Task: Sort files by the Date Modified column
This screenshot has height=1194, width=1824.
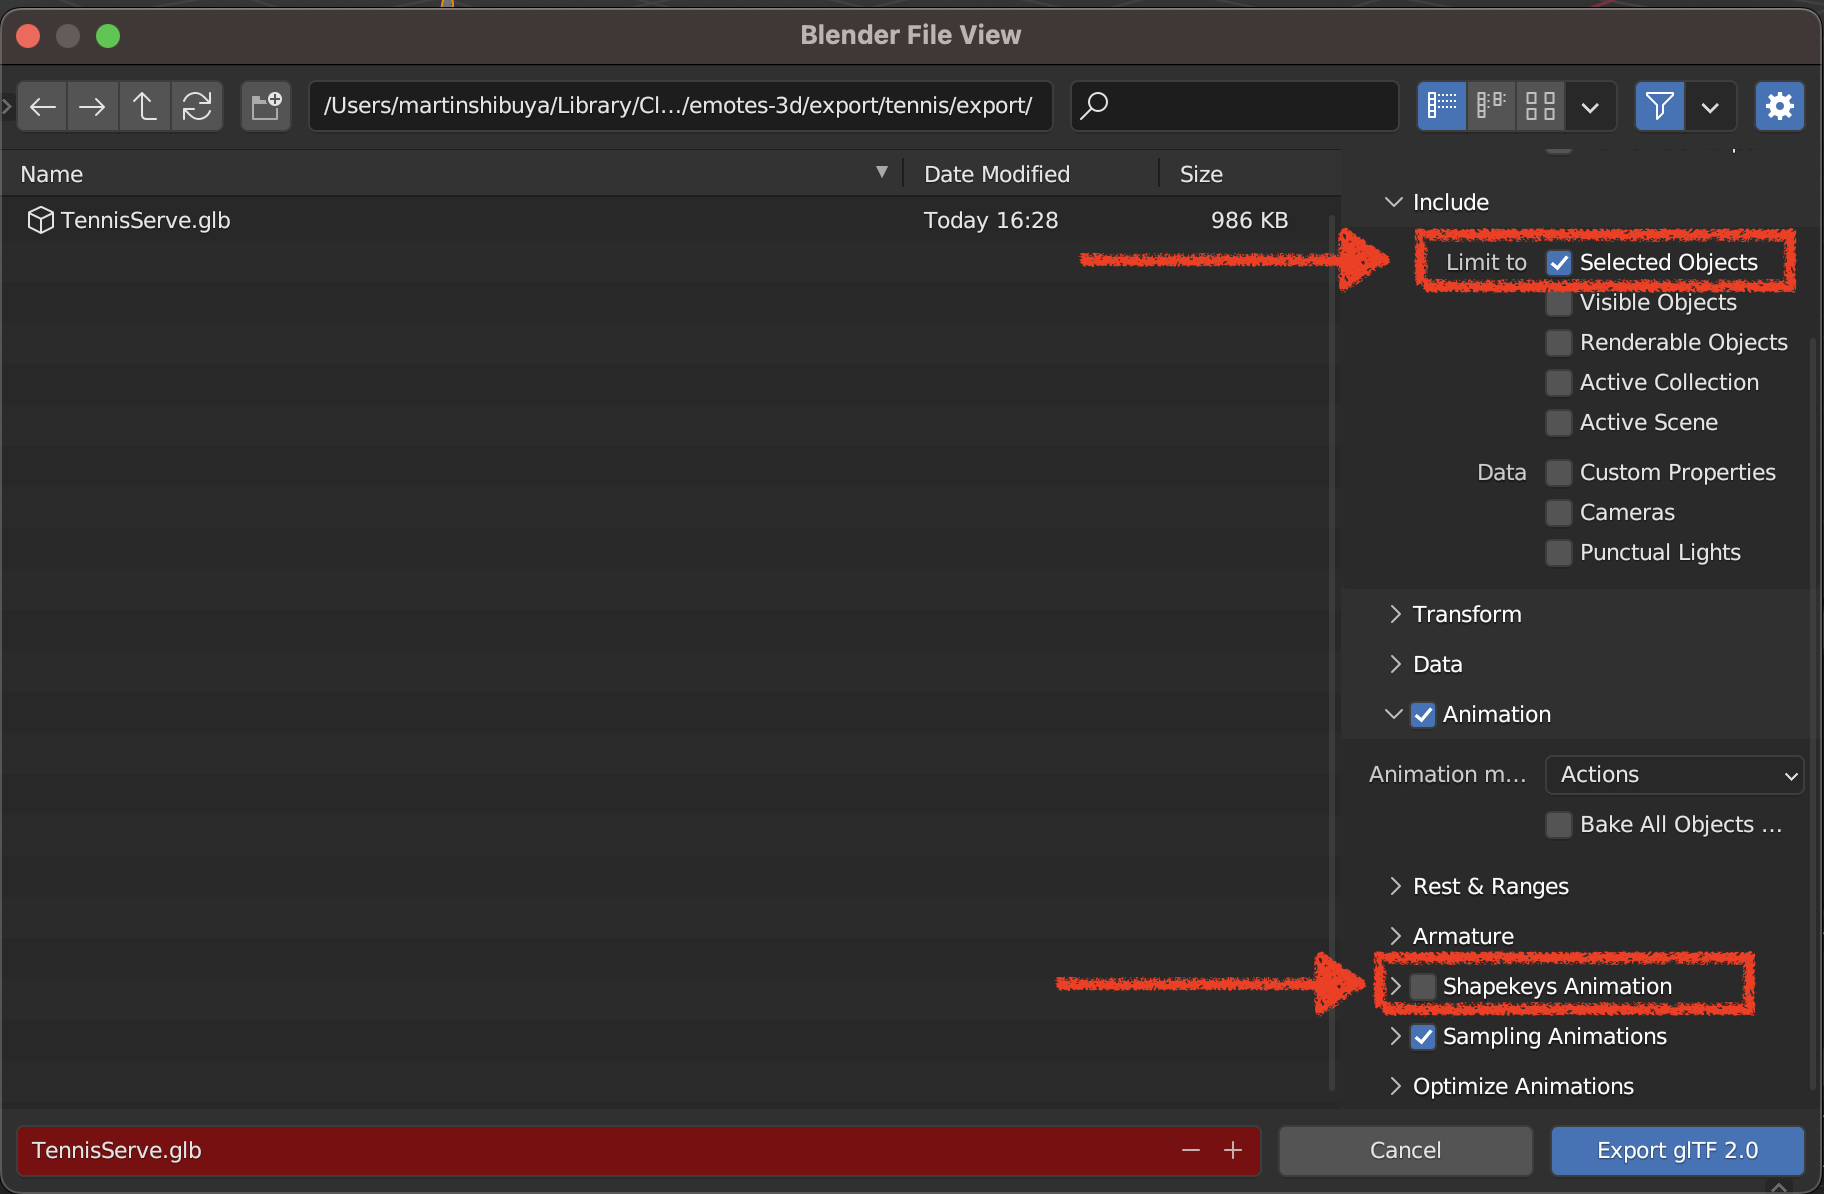Action: 996,175
